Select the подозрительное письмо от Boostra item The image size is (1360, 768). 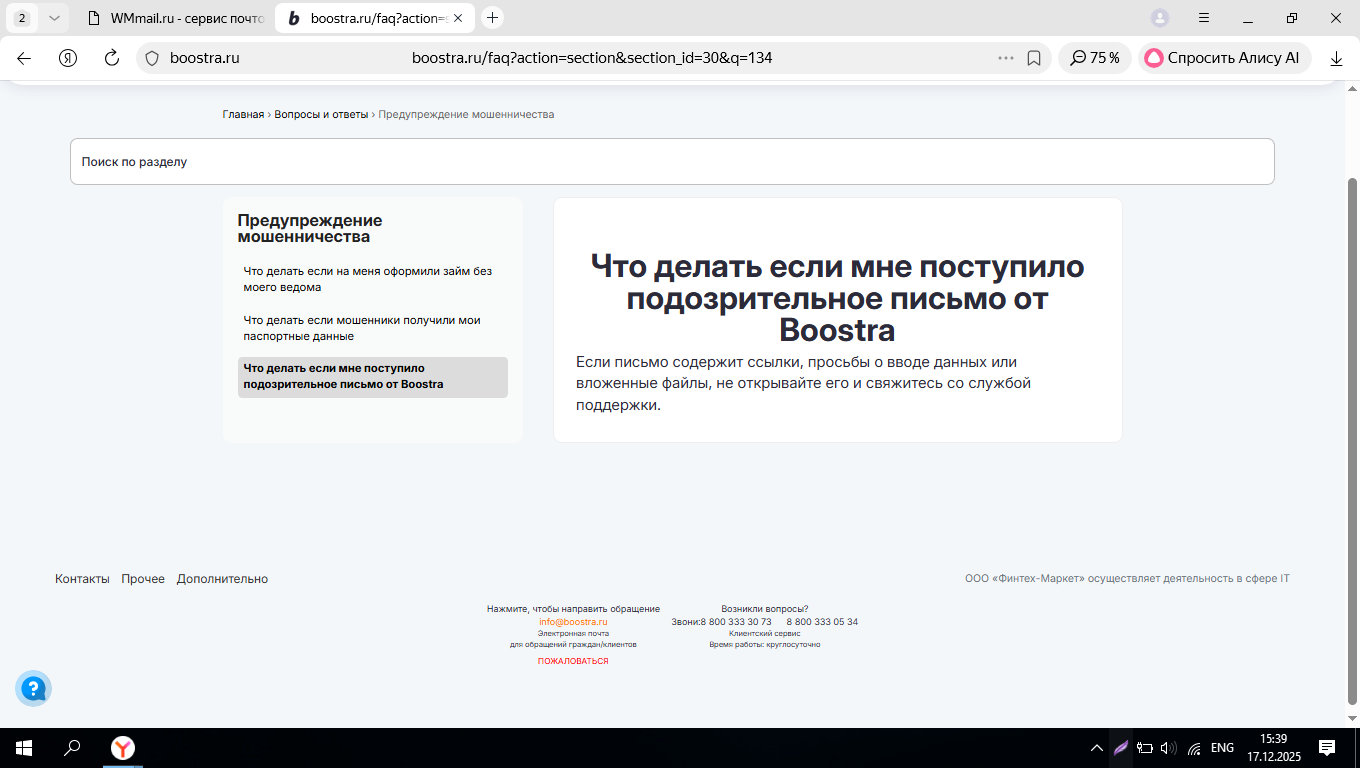[372, 377]
